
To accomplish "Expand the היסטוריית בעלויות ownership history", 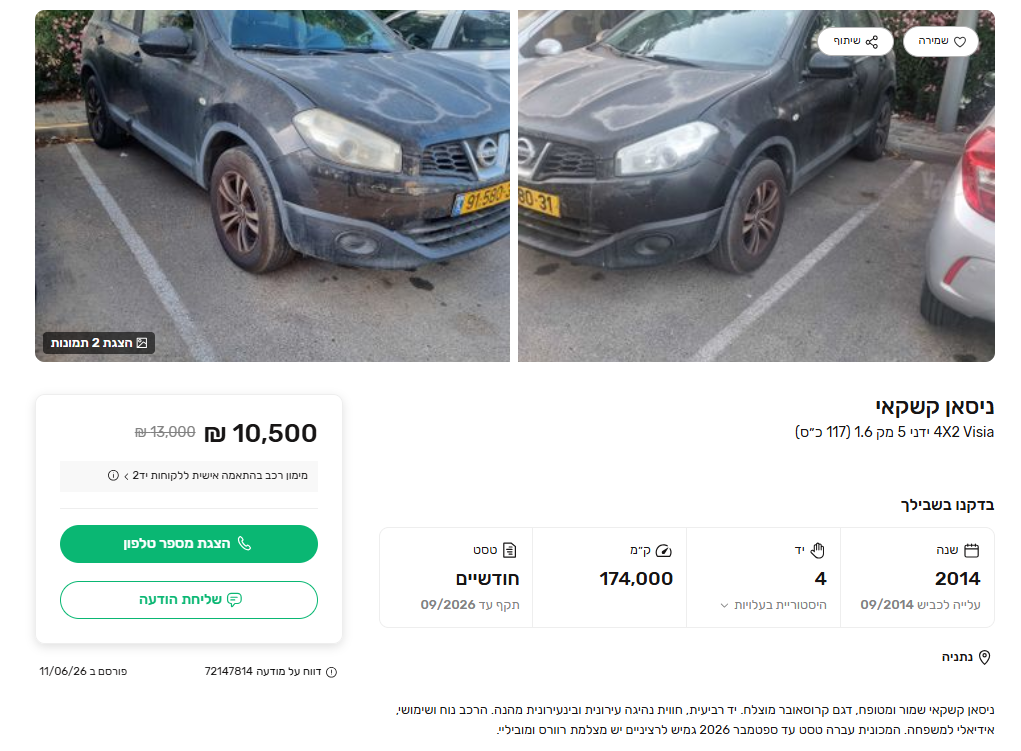I will (774, 605).
